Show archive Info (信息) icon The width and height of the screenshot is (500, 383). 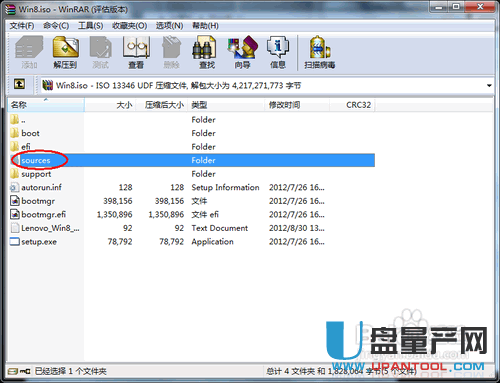pyautogui.click(x=278, y=48)
